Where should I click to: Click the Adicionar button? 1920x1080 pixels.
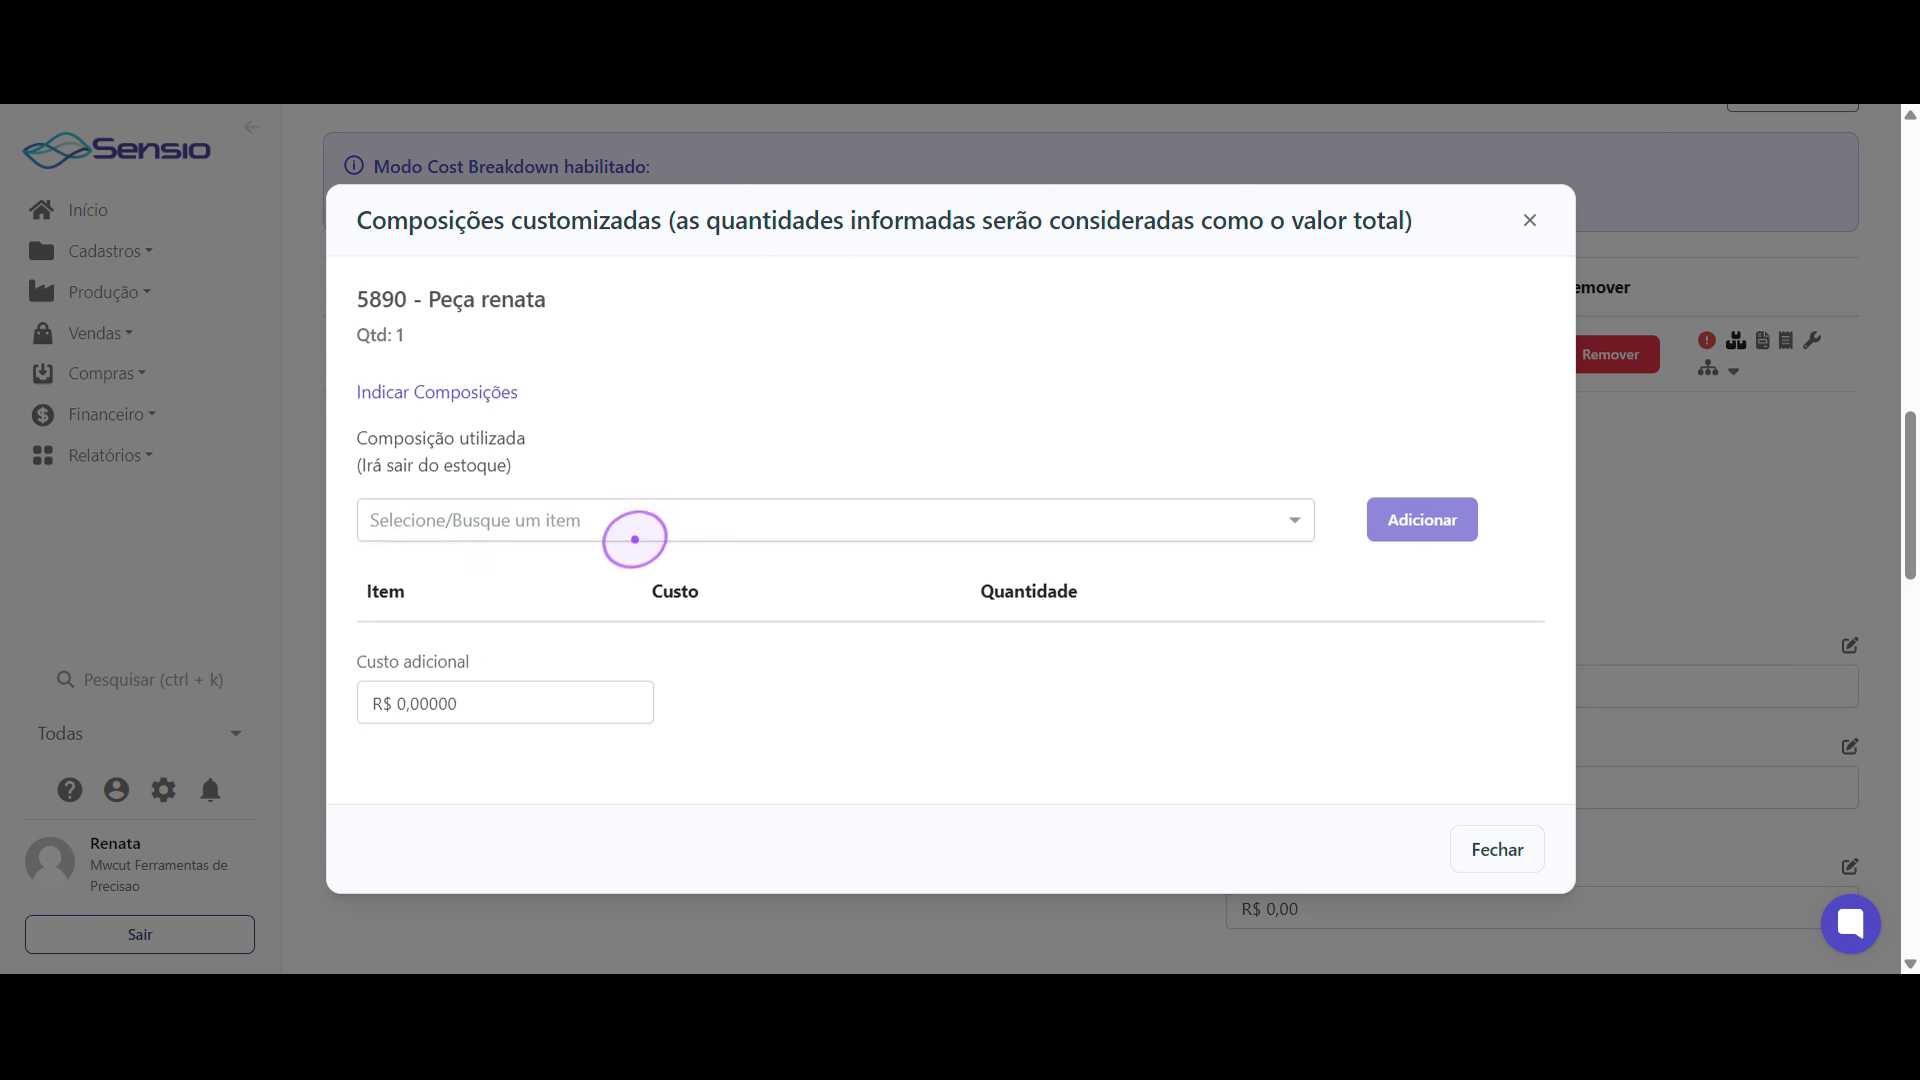click(1422, 520)
